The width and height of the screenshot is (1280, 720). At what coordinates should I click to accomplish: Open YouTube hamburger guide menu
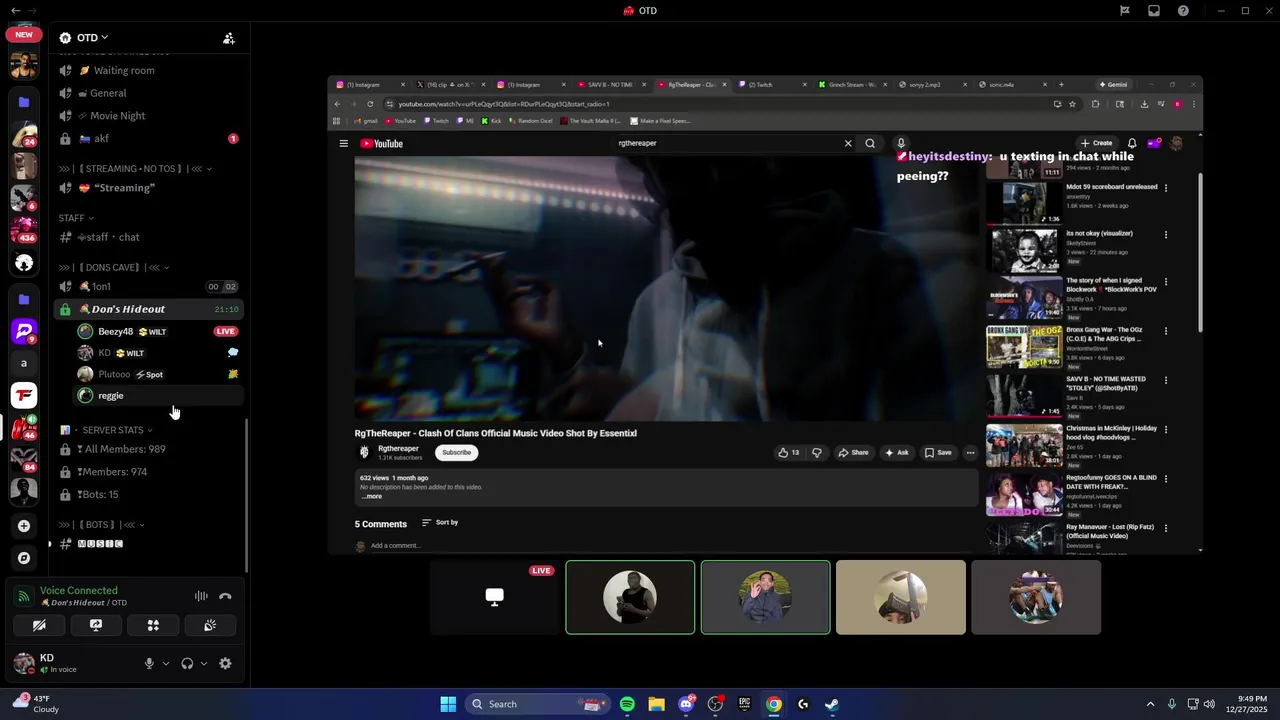click(x=343, y=144)
